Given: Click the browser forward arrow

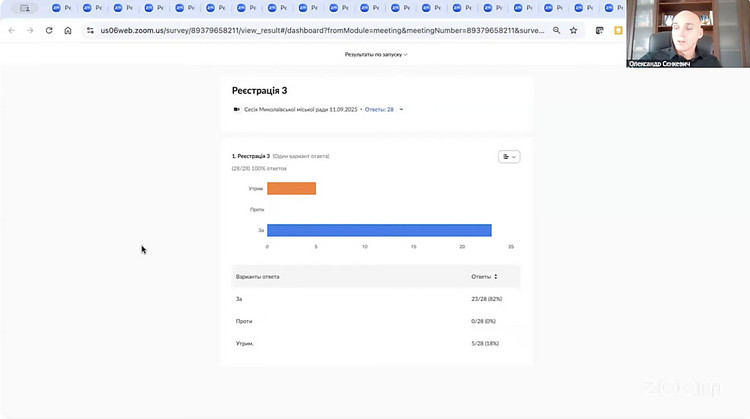Looking at the screenshot, I should 29,31.
